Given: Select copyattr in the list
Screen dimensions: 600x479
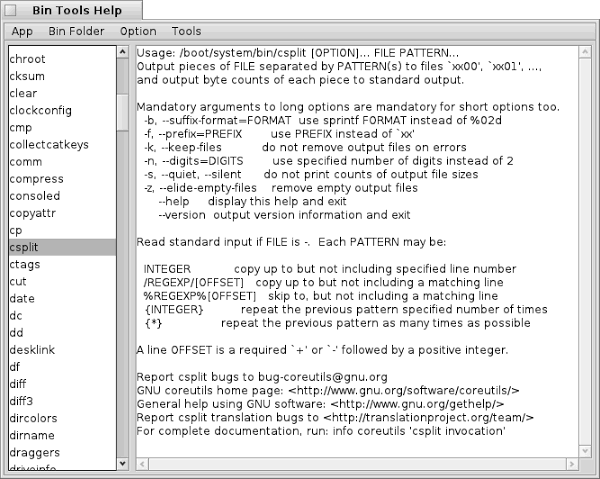Looking at the screenshot, I should click(34, 212).
